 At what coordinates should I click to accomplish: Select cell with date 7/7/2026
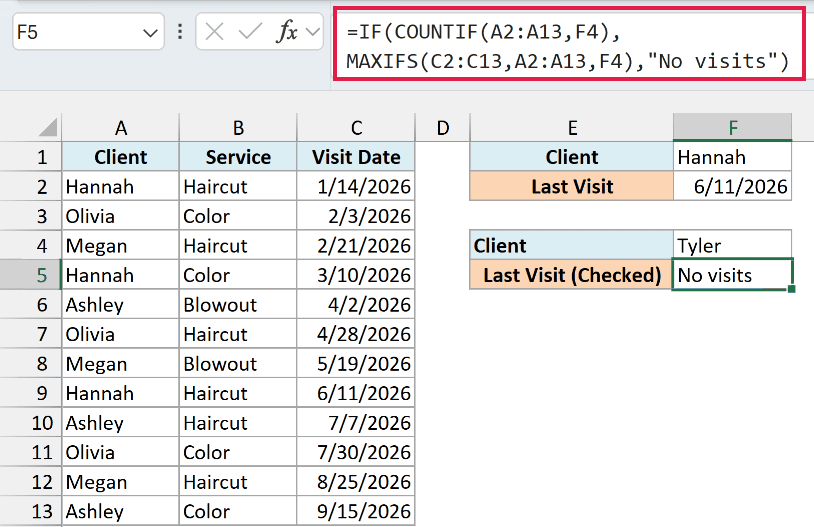[356, 423]
